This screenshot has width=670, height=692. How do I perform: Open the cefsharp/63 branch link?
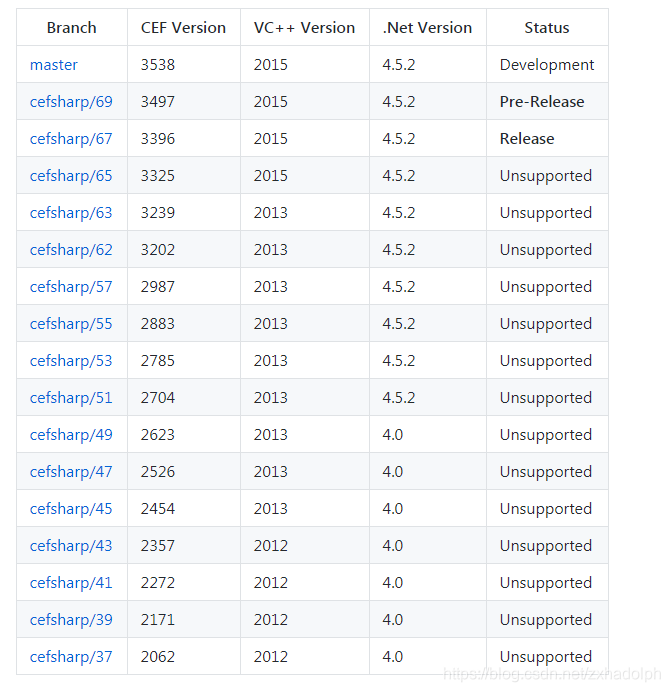(x=71, y=213)
